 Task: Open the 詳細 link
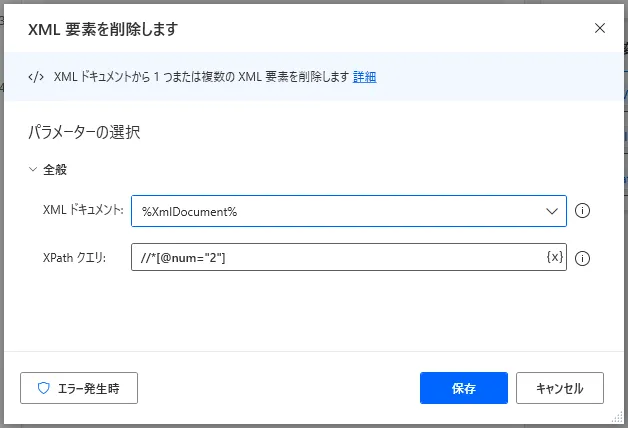[x=364, y=76]
